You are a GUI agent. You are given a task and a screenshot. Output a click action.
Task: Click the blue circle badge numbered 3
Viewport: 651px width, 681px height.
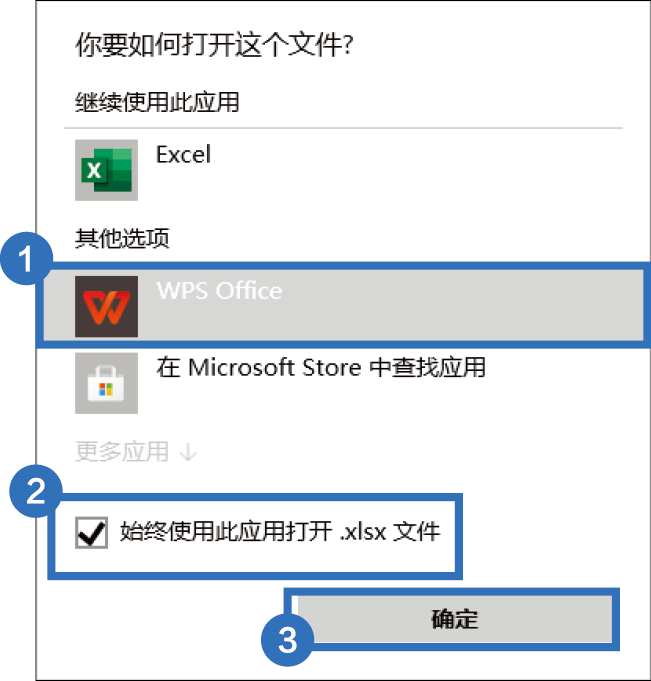pos(287,640)
